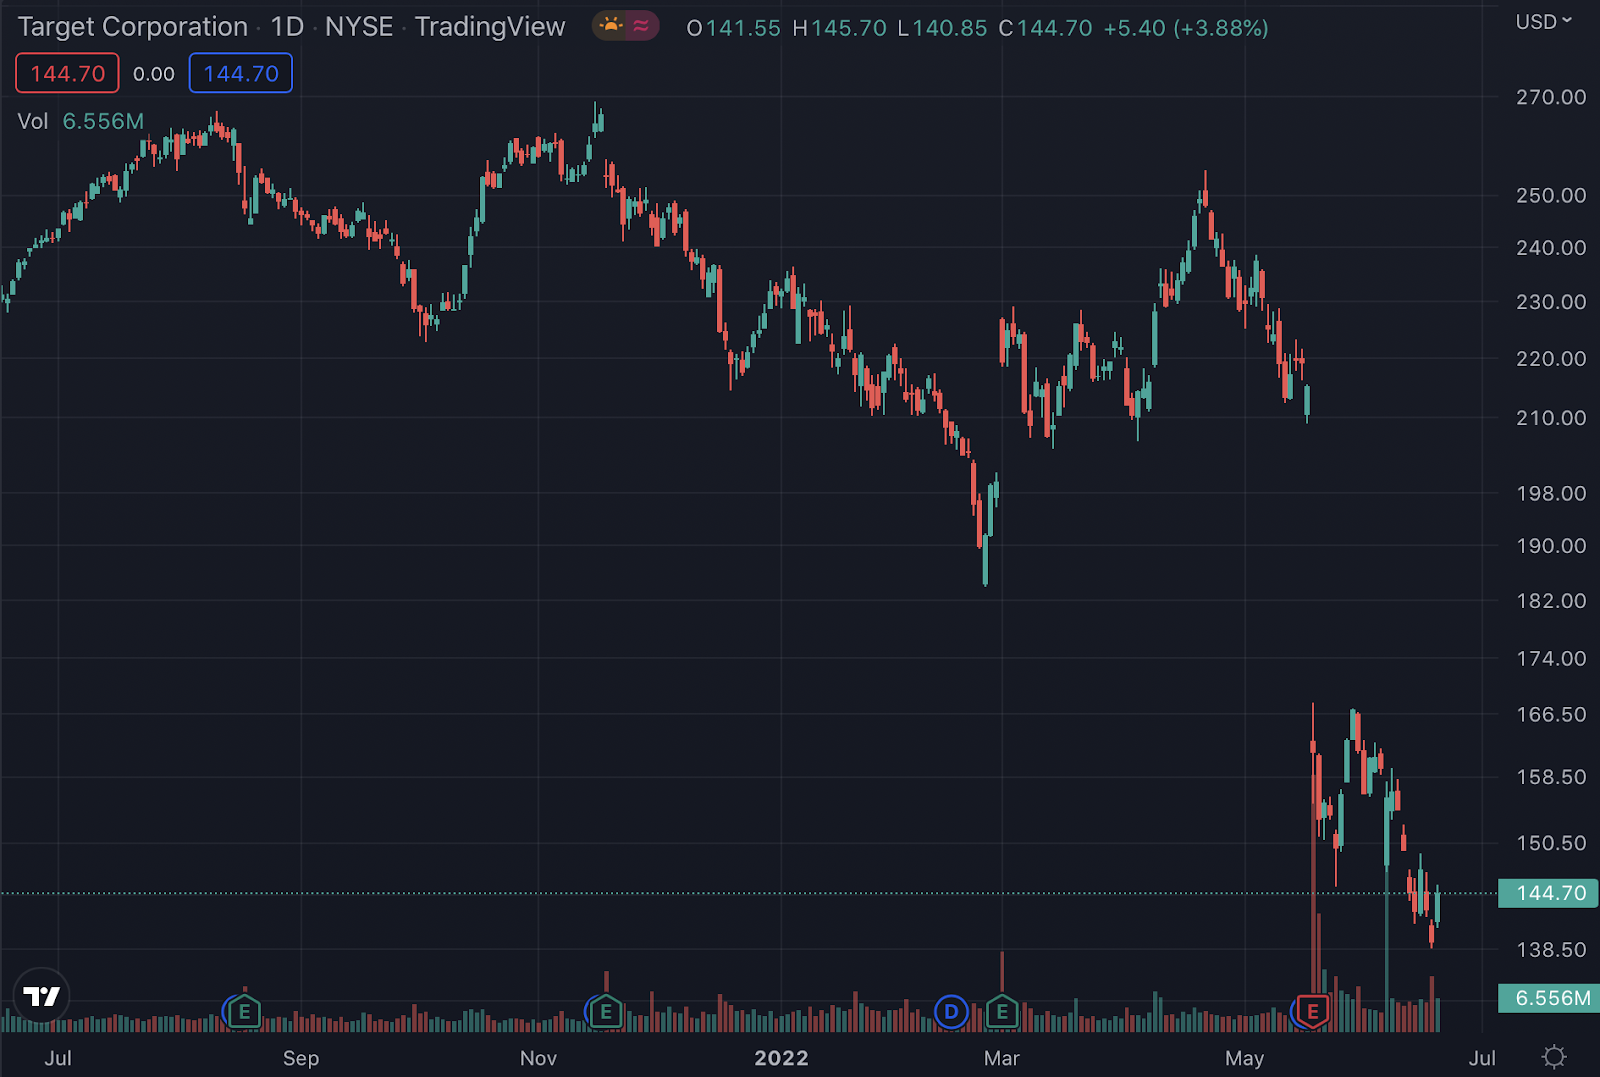Click the Mar label on time axis
Screen dimensions: 1600x1077
tap(1001, 1058)
